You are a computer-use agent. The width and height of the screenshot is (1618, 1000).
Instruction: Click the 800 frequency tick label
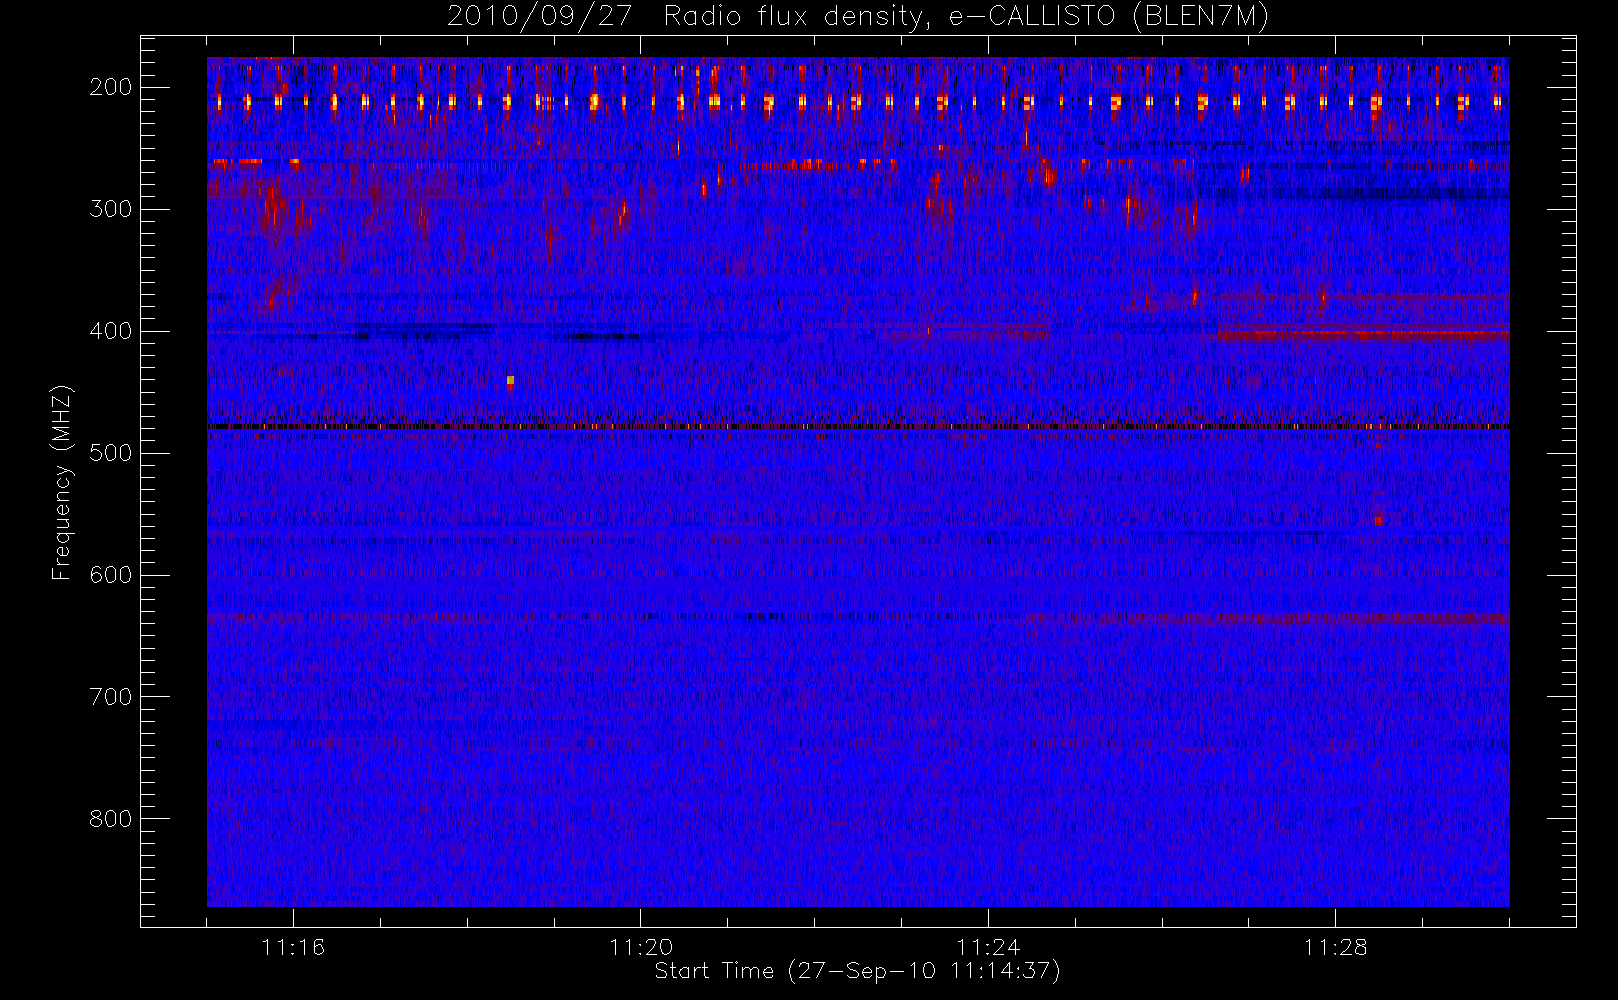click(110, 819)
